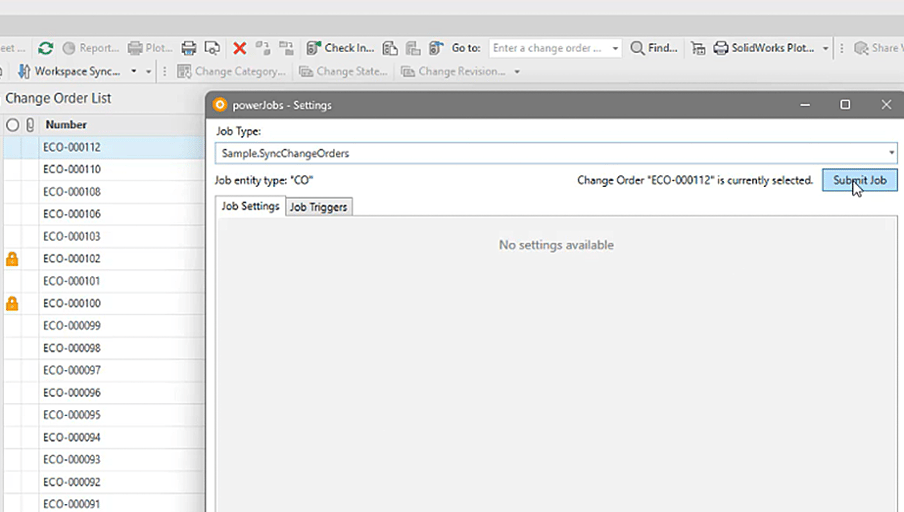The width and height of the screenshot is (904, 512).
Task: Click the circle status column header icon
Action: (x=12, y=125)
